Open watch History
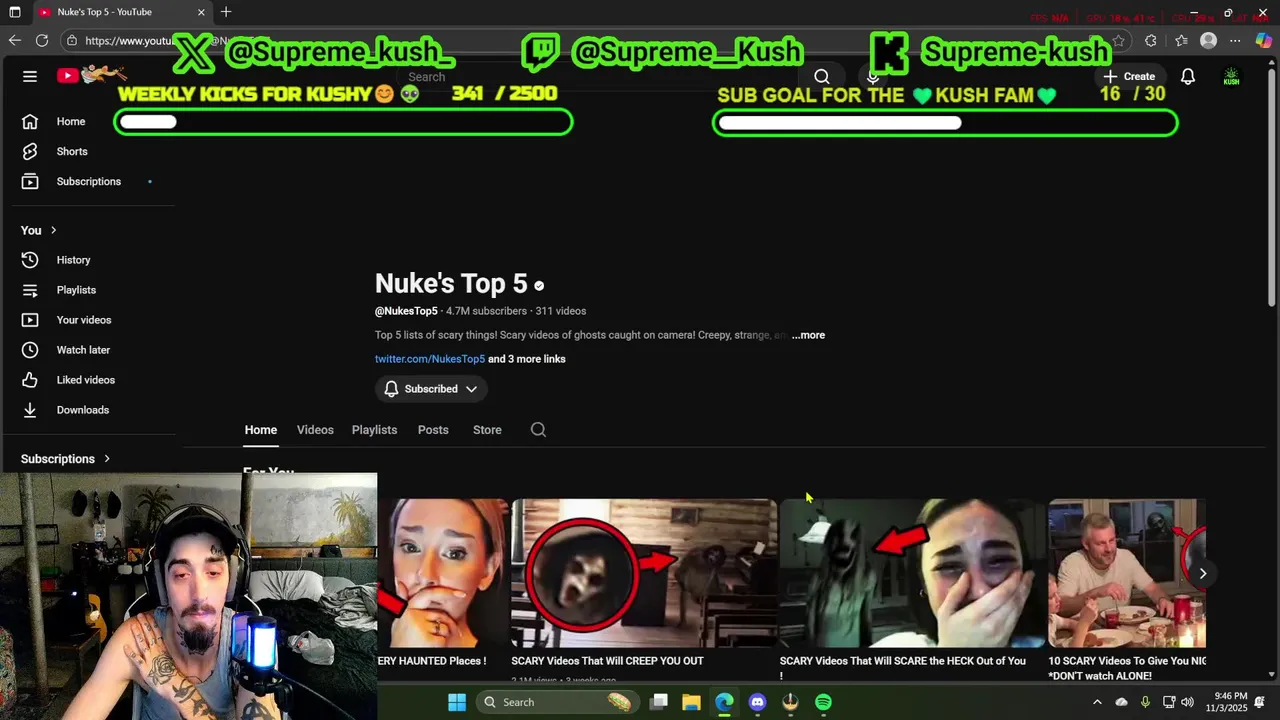 coord(73,260)
